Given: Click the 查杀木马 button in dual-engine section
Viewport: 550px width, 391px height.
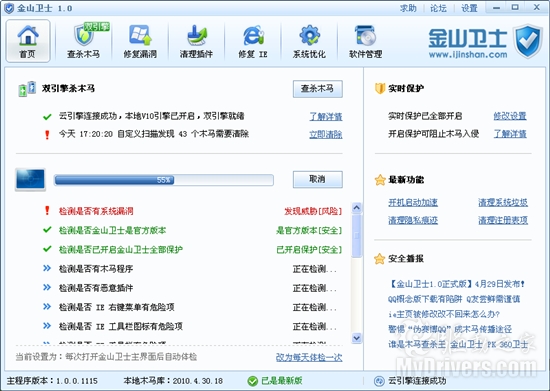Looking at the screenshot, I should (317, 89).
